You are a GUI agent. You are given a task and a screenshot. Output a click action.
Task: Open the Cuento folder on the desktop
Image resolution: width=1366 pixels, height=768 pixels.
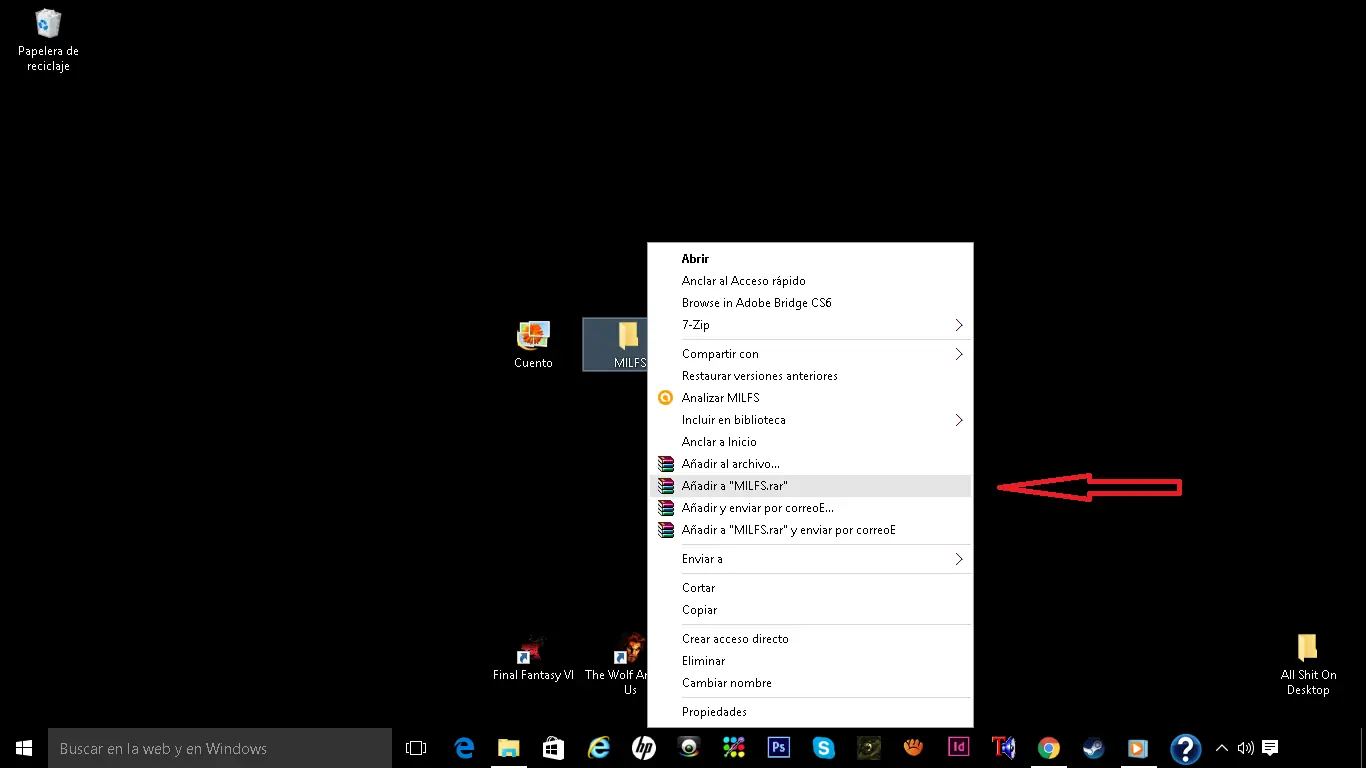tap(533, 335)
